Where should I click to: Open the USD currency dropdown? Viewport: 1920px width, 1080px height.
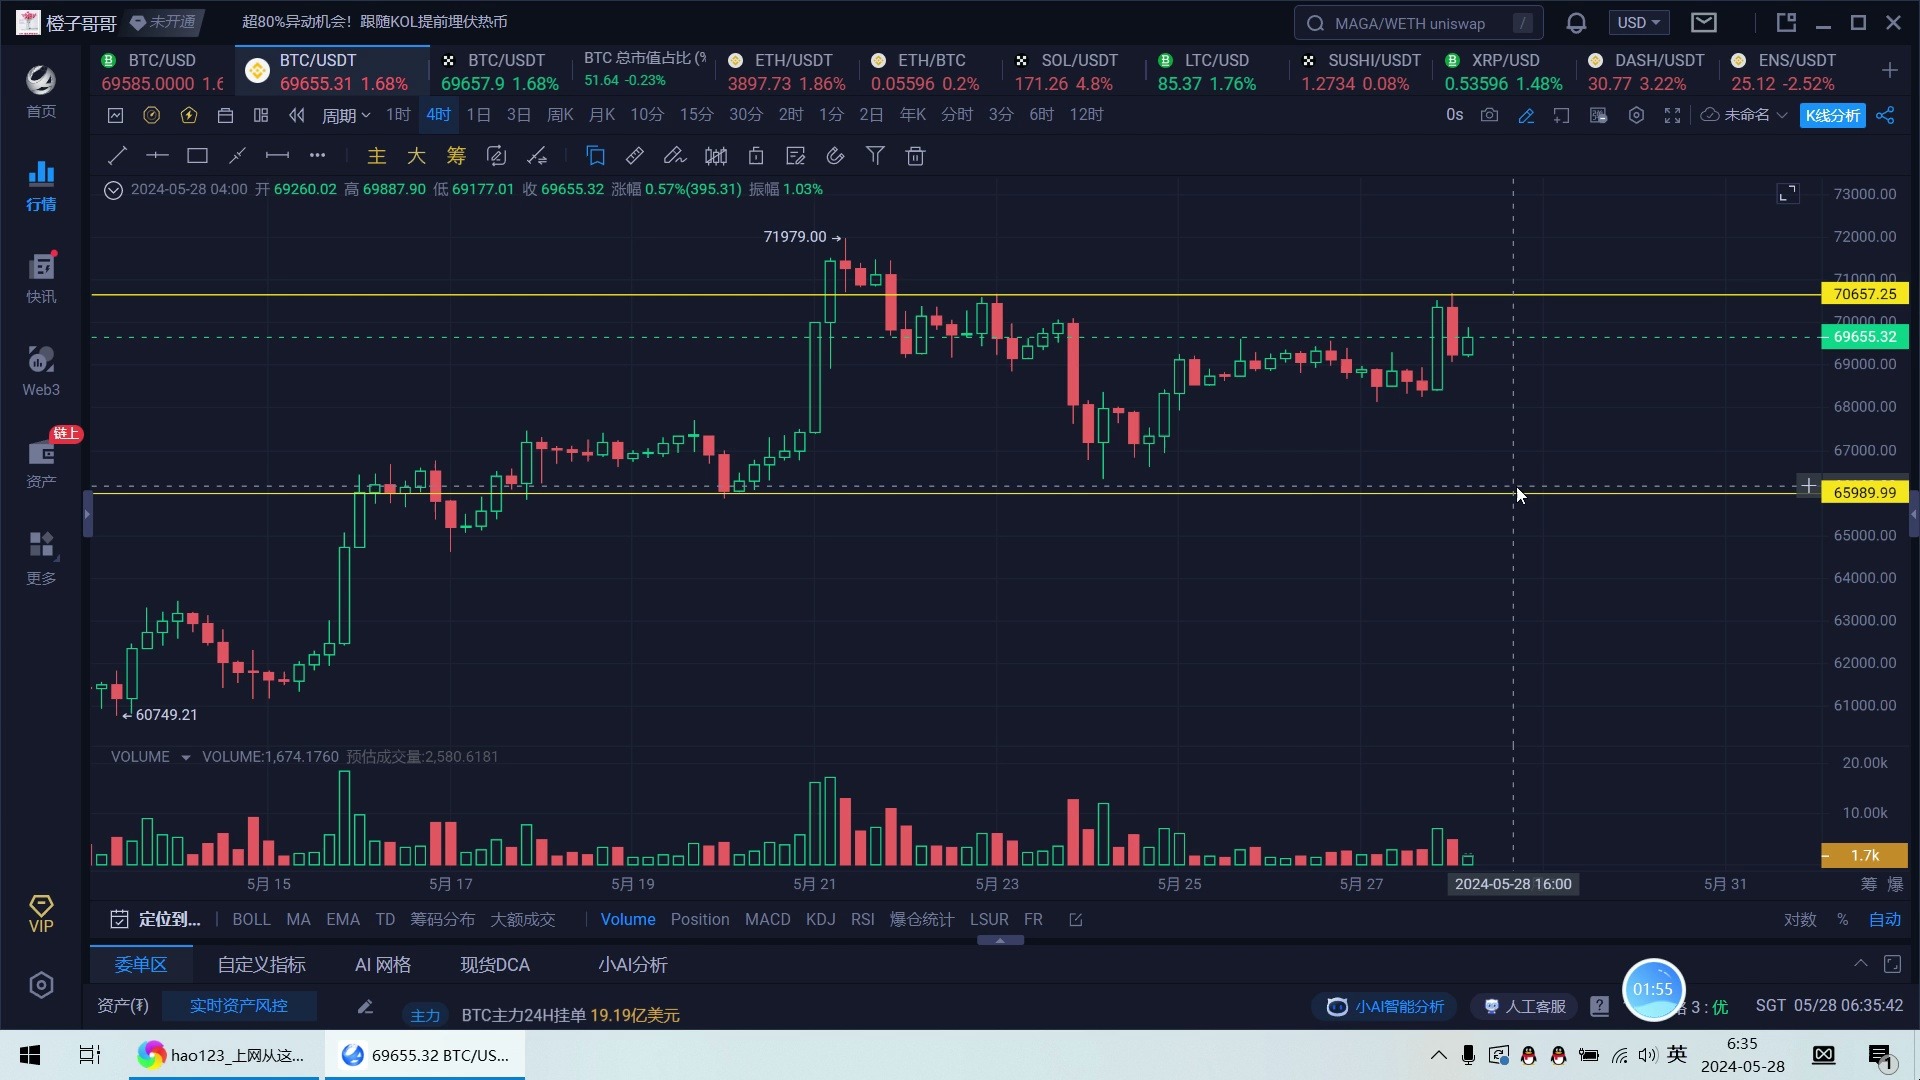pyautogui.click(x=1638, y=22)
